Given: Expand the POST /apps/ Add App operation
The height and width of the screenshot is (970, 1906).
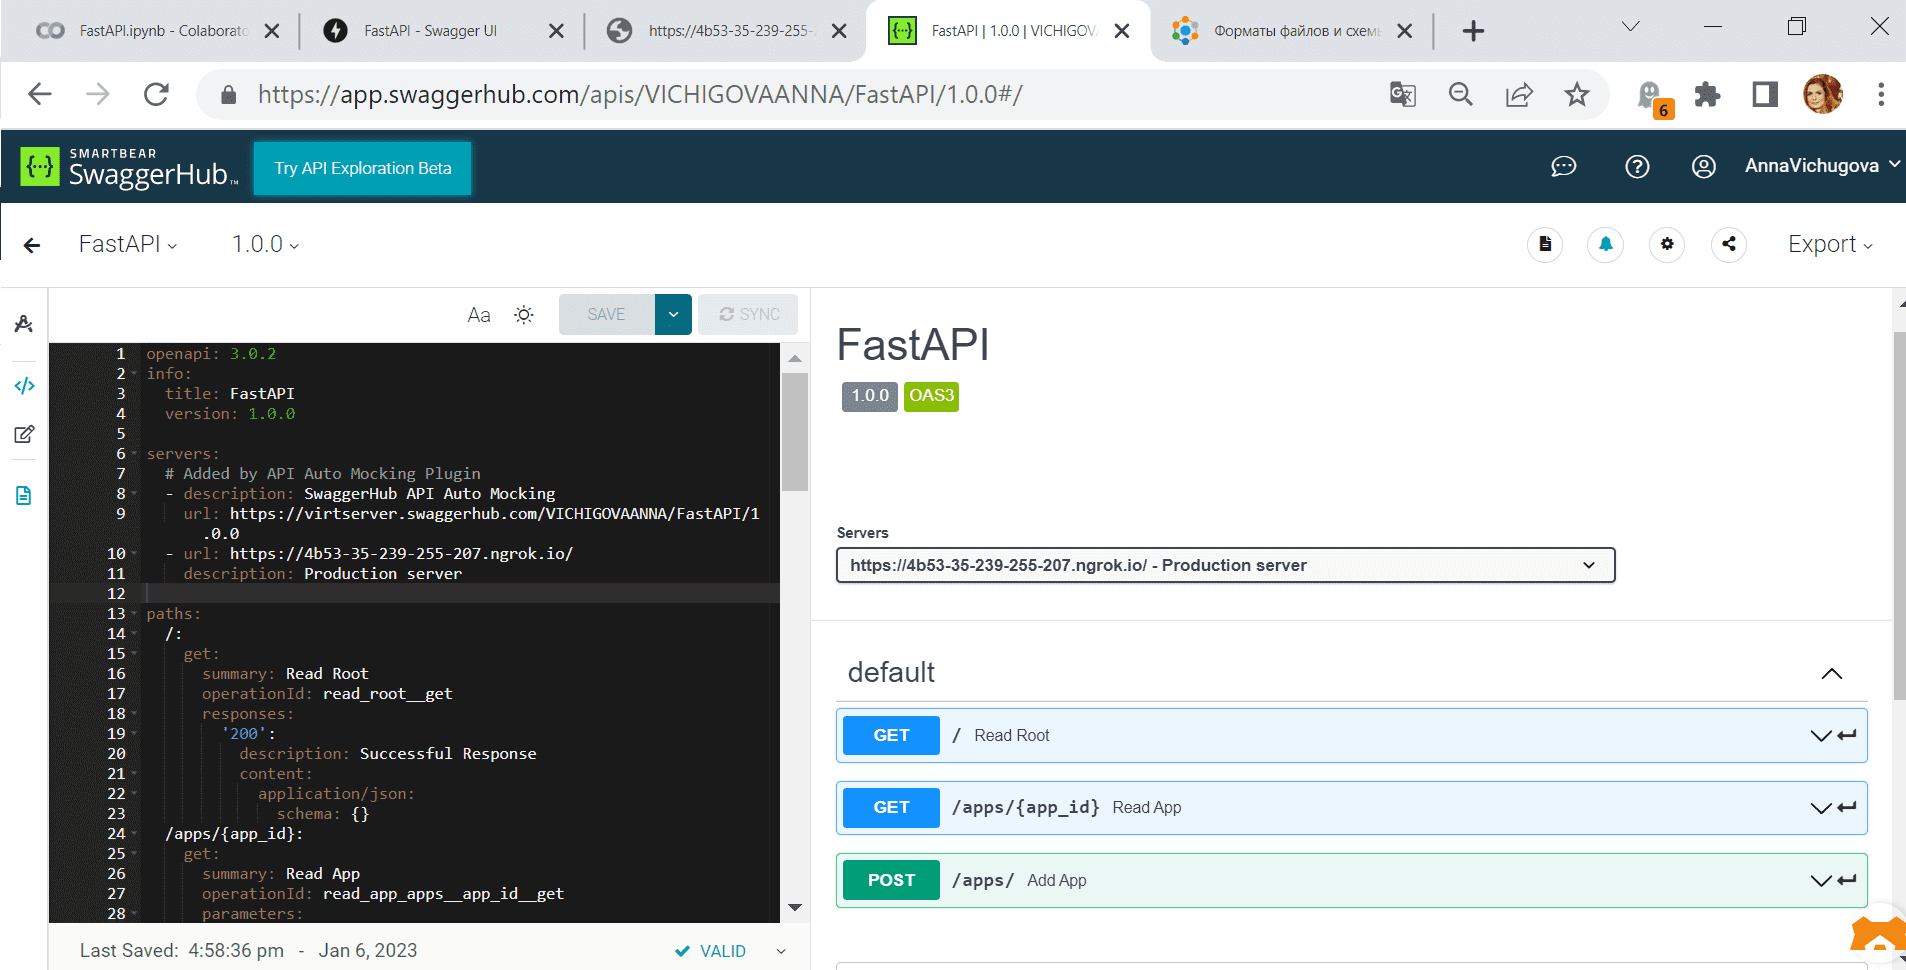Looking at the screenshot, I should pos(1351,880).
